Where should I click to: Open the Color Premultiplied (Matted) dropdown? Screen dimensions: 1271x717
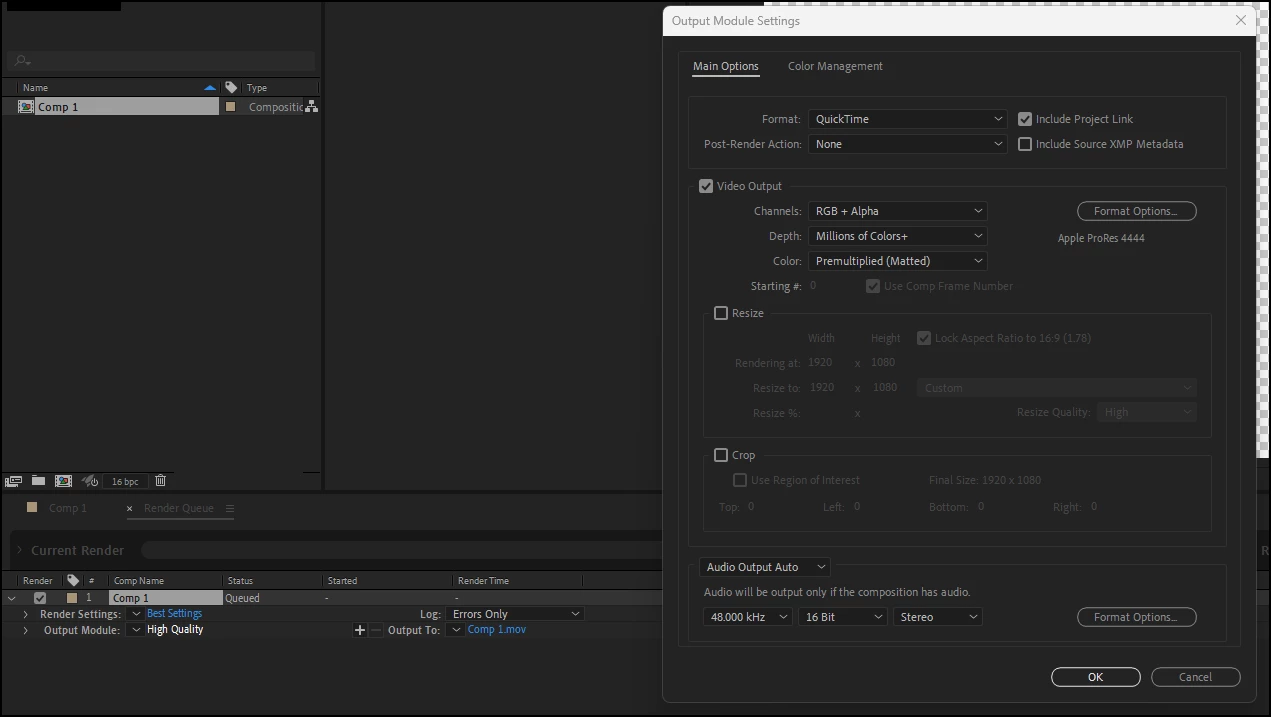click(x=898, y=261)
